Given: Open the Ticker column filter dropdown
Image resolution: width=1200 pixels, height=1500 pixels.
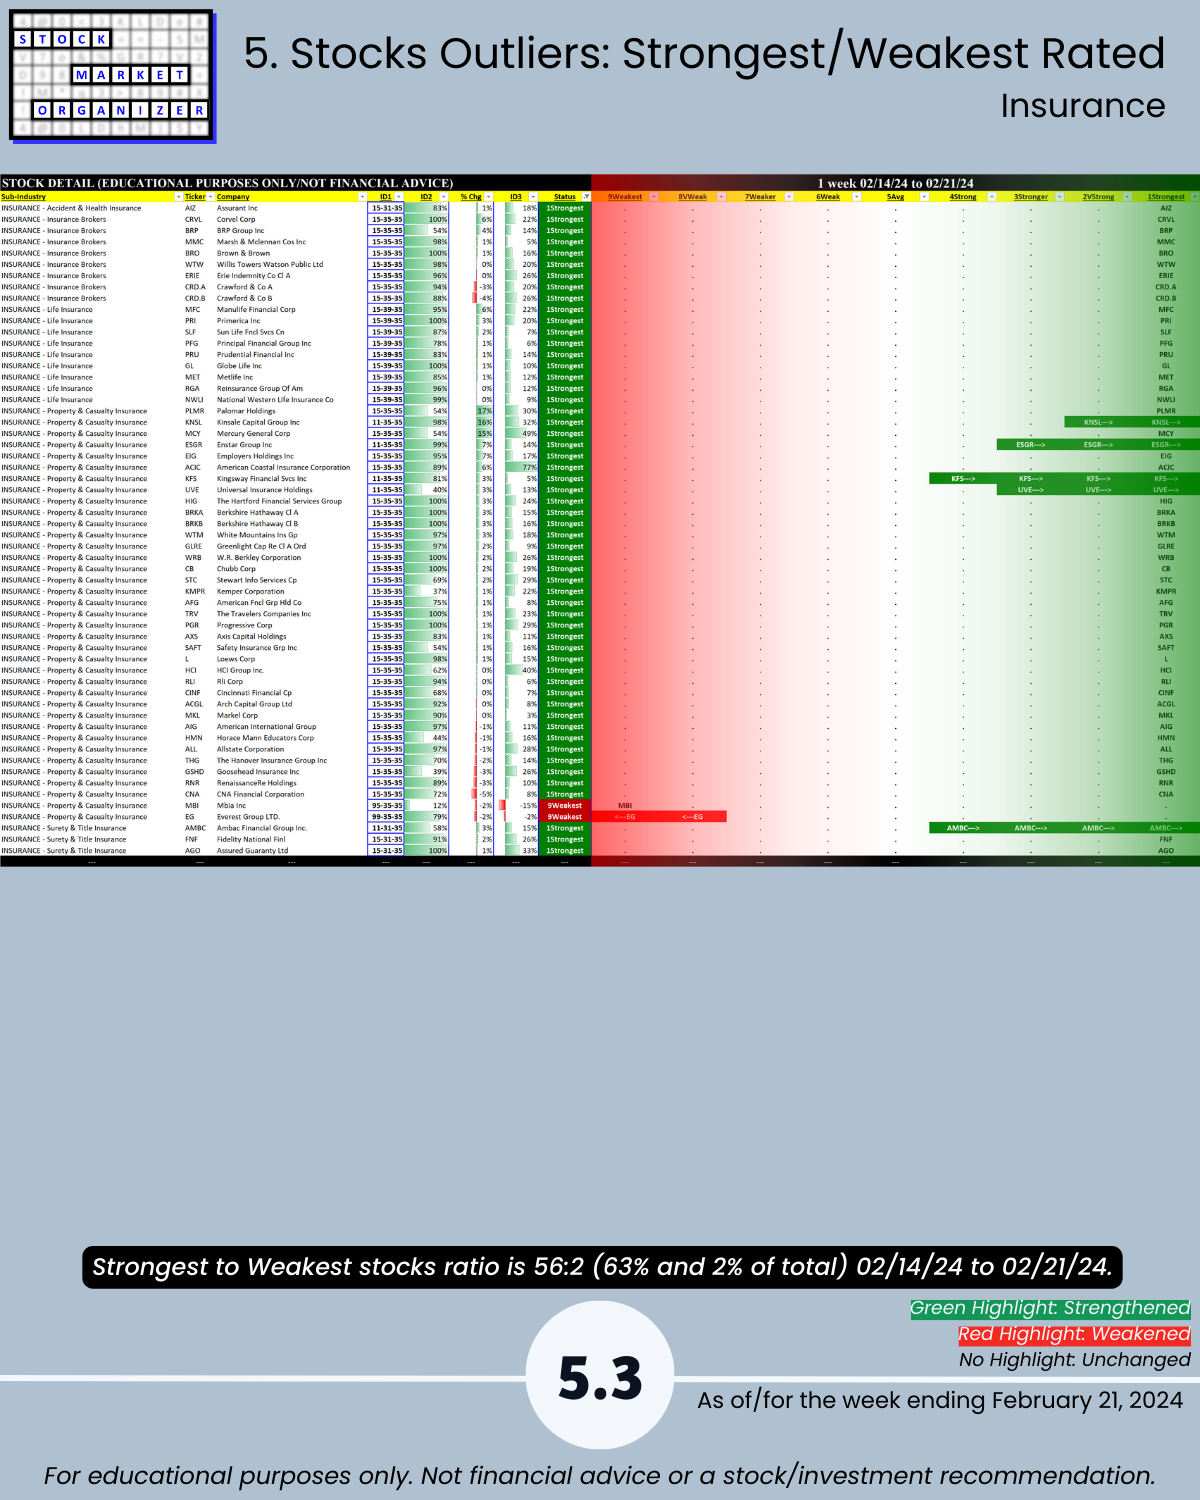Looking at the screenshot, I should pyautogui.click(x=211, y=197).
